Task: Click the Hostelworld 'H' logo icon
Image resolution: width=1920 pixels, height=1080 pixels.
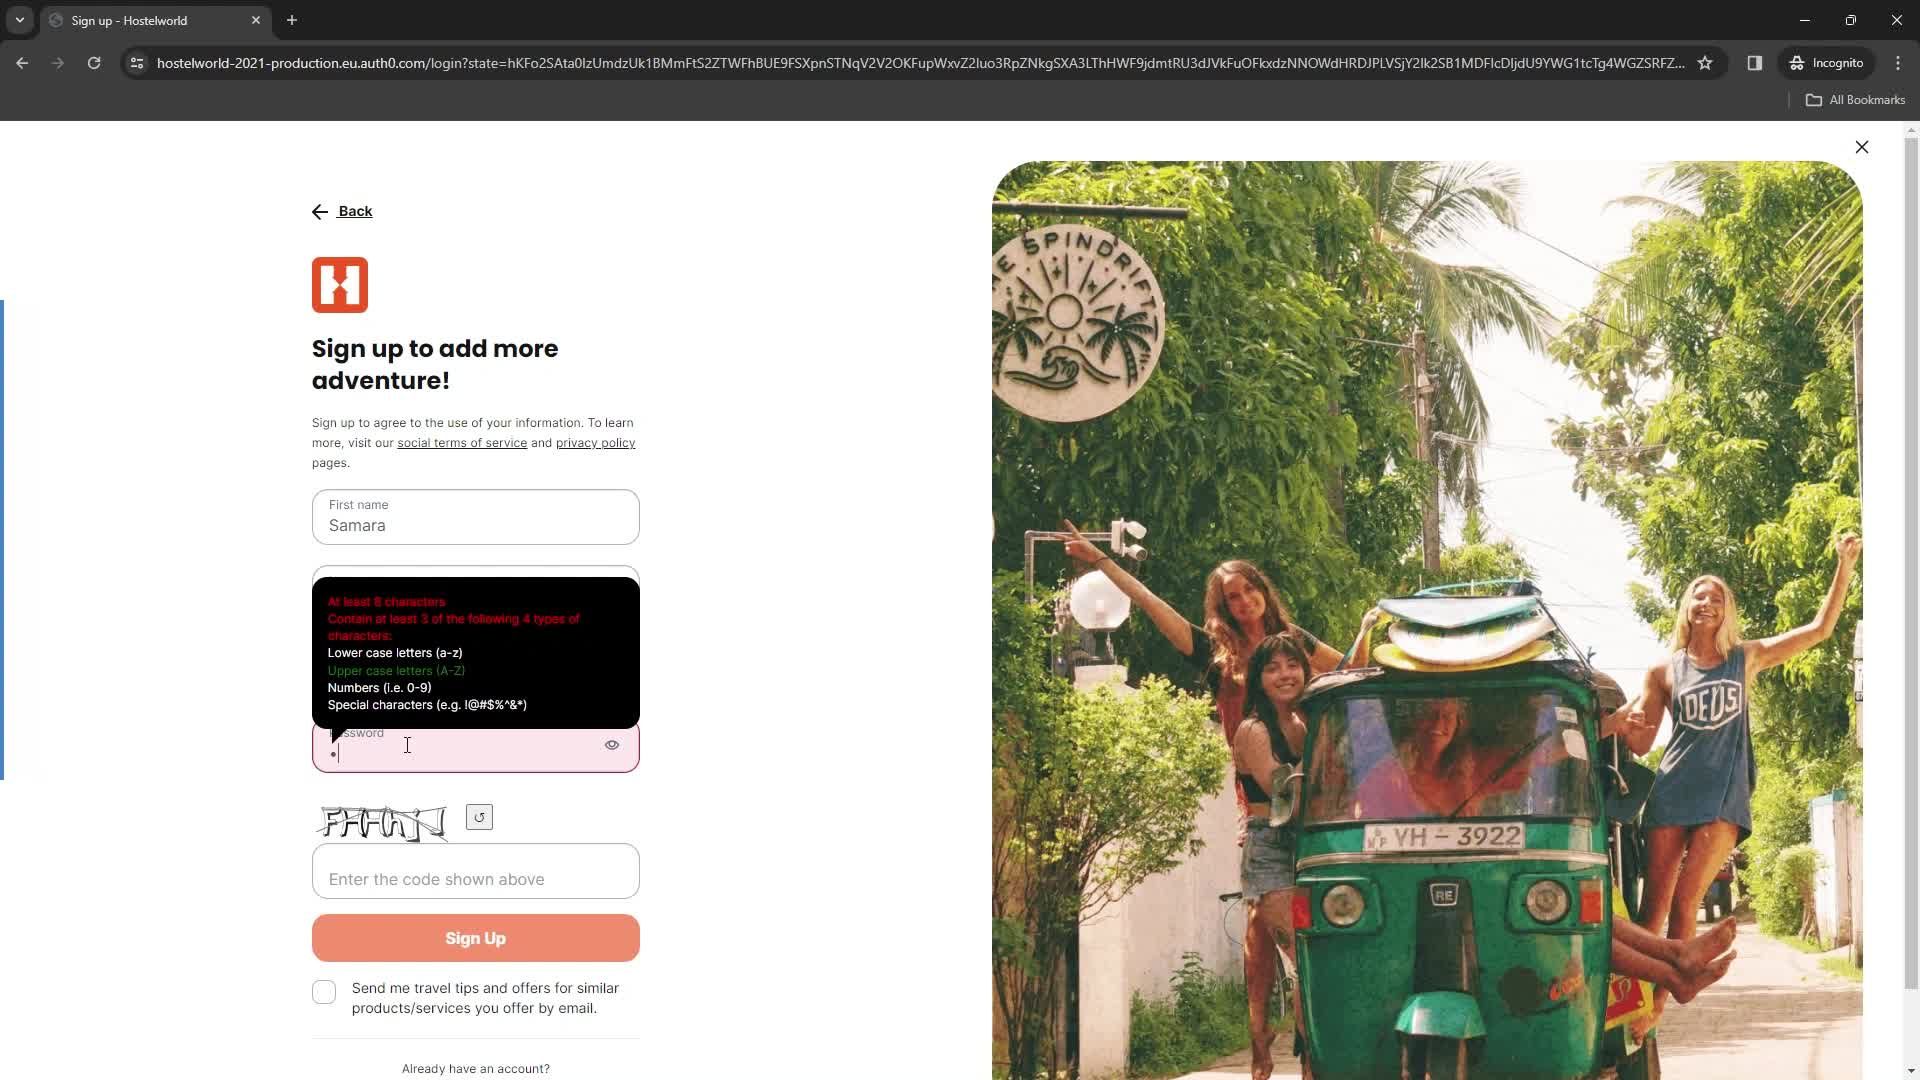Action: (340, 285)
